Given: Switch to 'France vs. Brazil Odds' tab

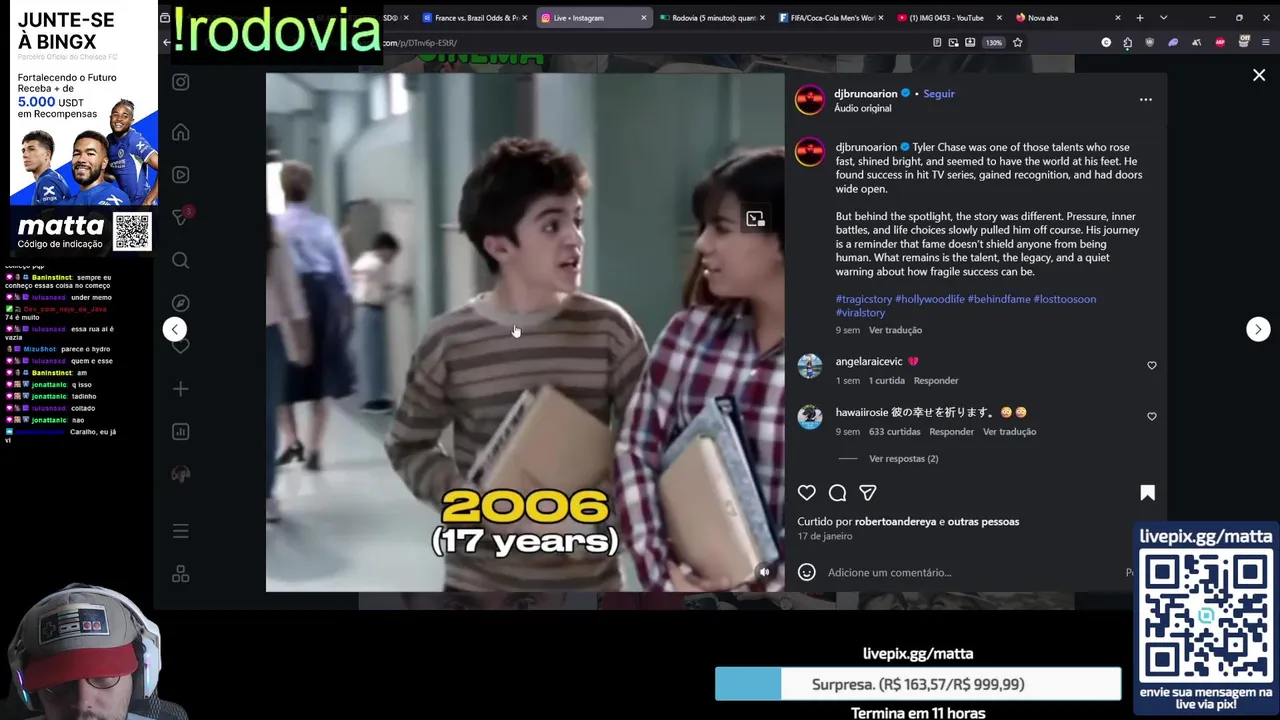Looking at the screenshot, I should point(477,18).
